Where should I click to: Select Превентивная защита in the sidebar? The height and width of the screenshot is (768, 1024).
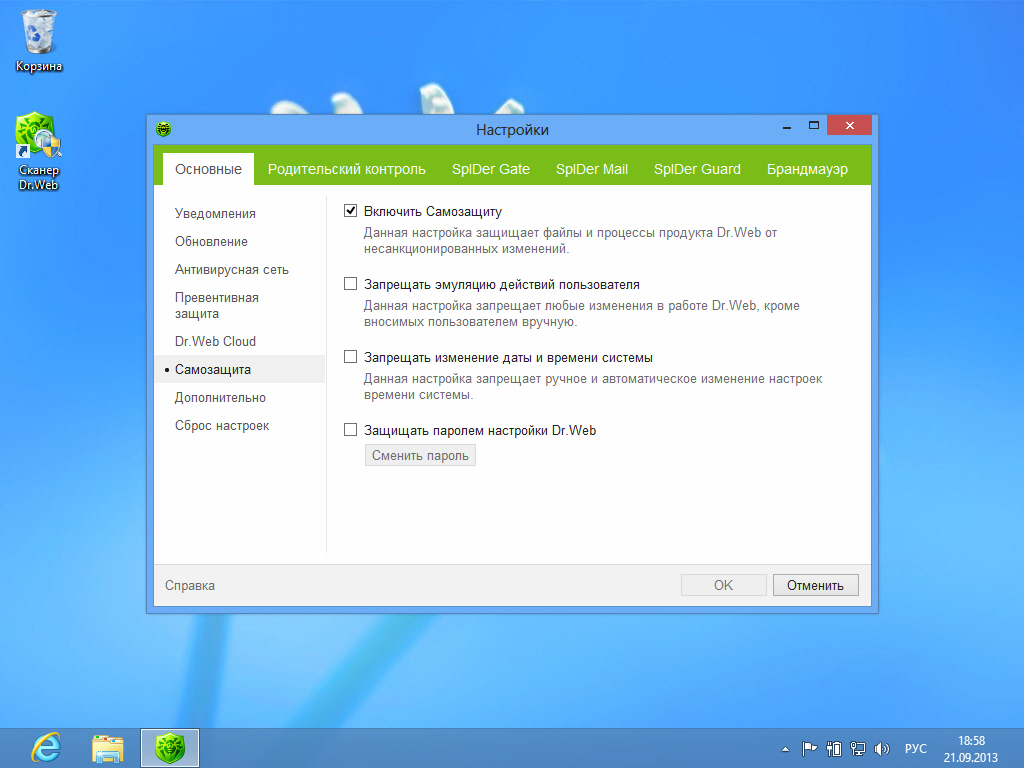[x=217, y=306]
